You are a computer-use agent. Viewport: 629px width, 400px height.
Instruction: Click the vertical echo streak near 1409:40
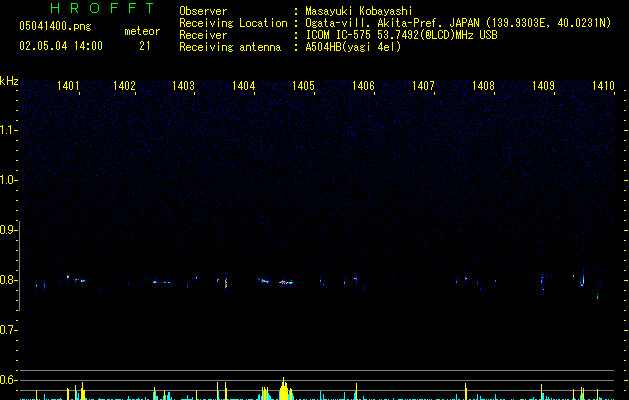[582, 278]
